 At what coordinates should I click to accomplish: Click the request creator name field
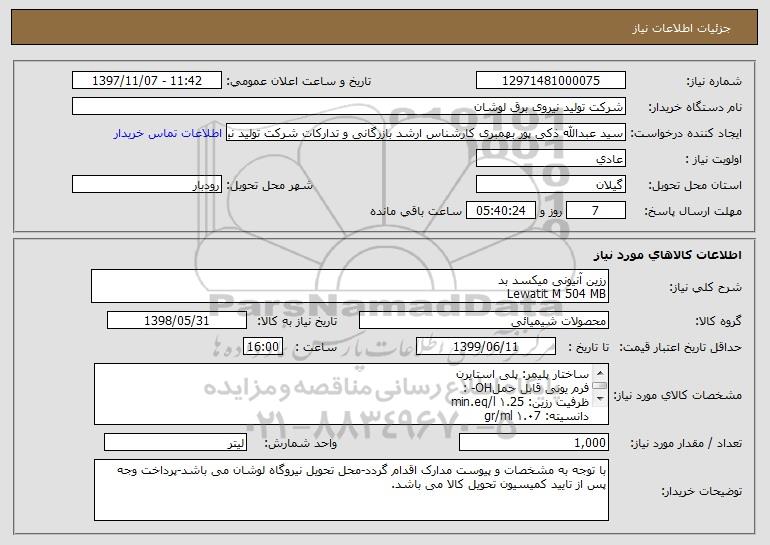[426, 133]
